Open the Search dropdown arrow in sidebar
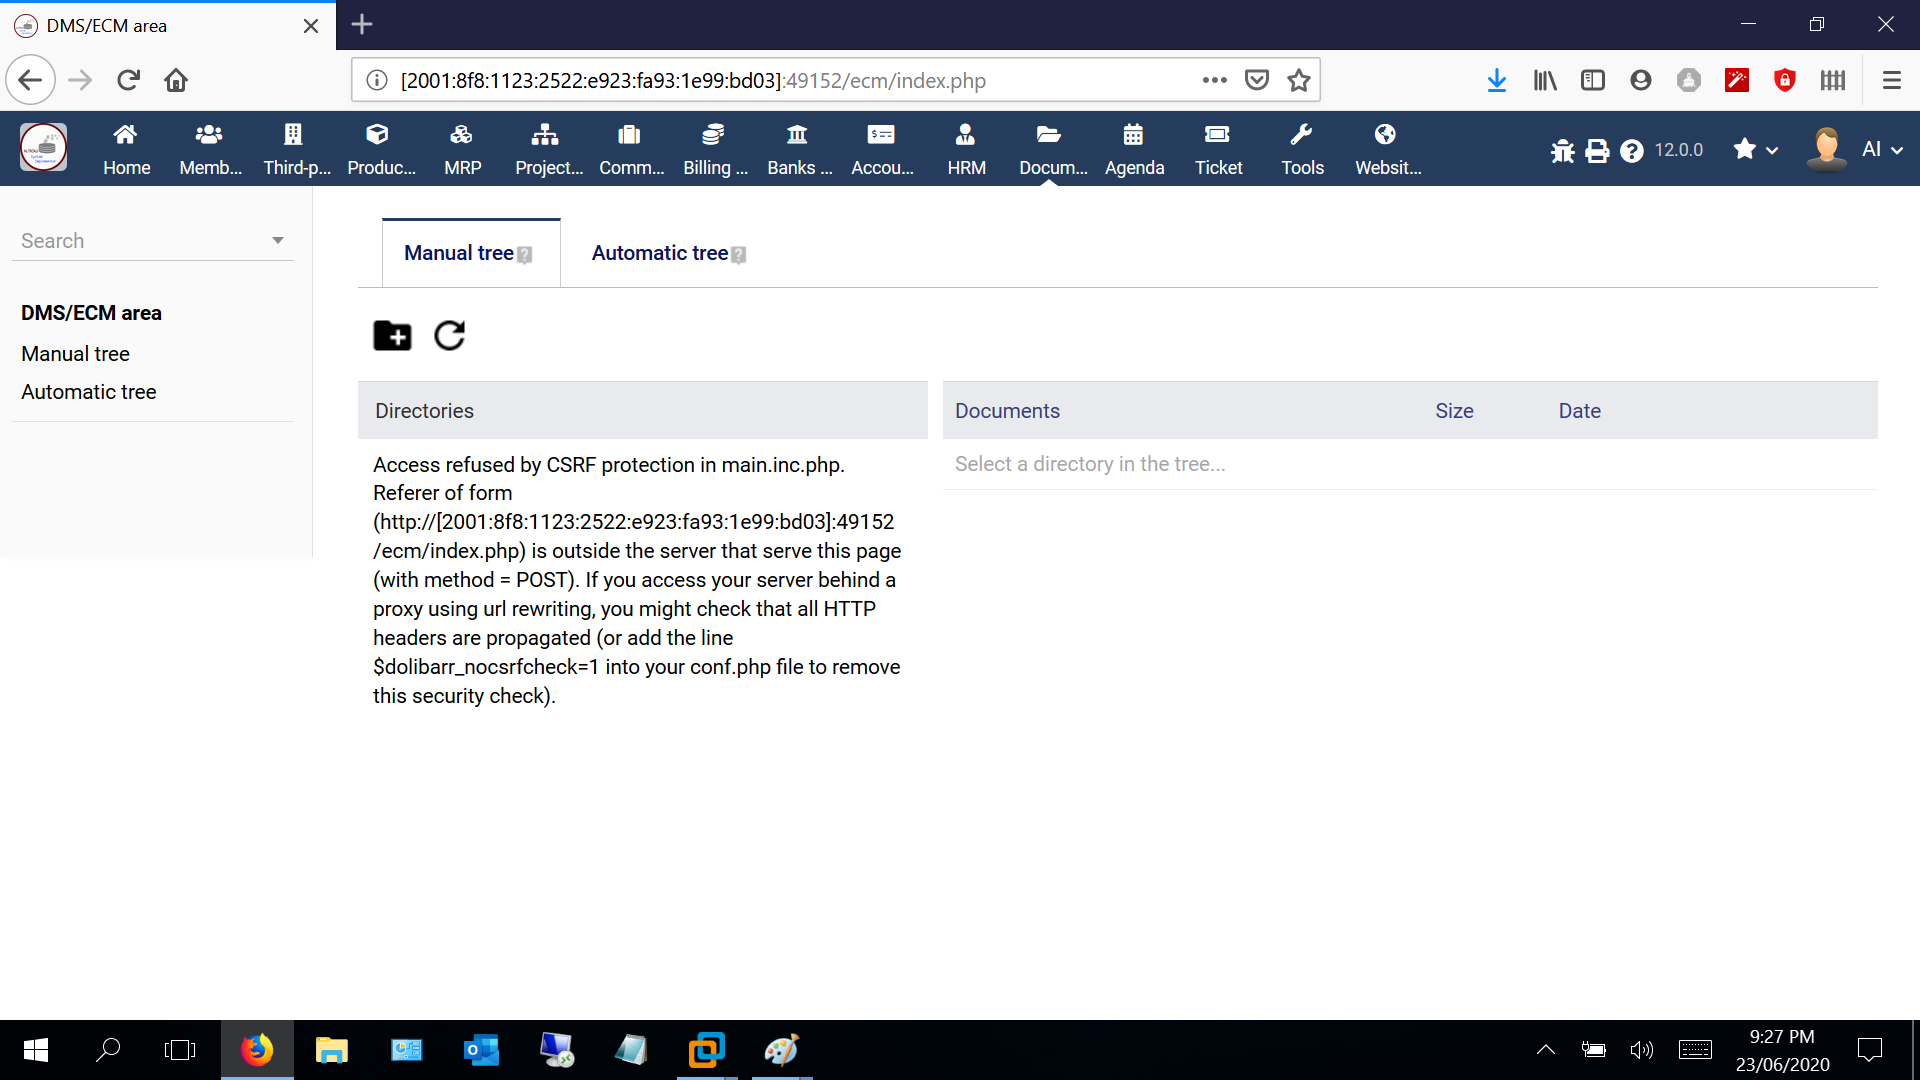Image resolution: width=1920 pixels, height=1080 pixels. 278,240
